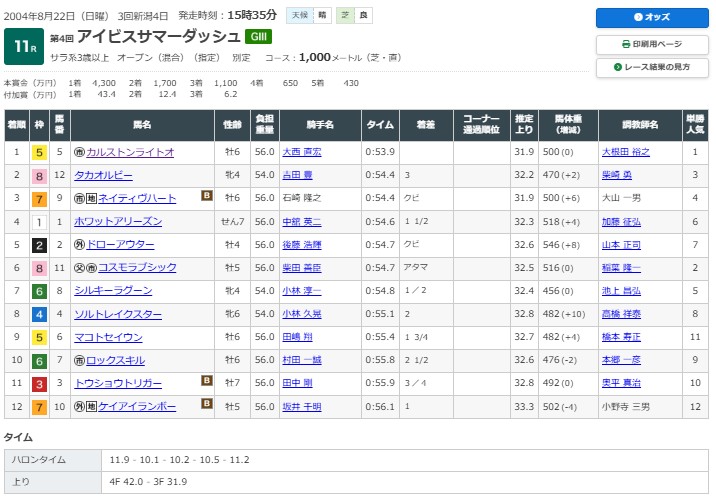Click blinker B icon beside ケイアイランボー
The image size is (716, 498).
coord(207,404)
